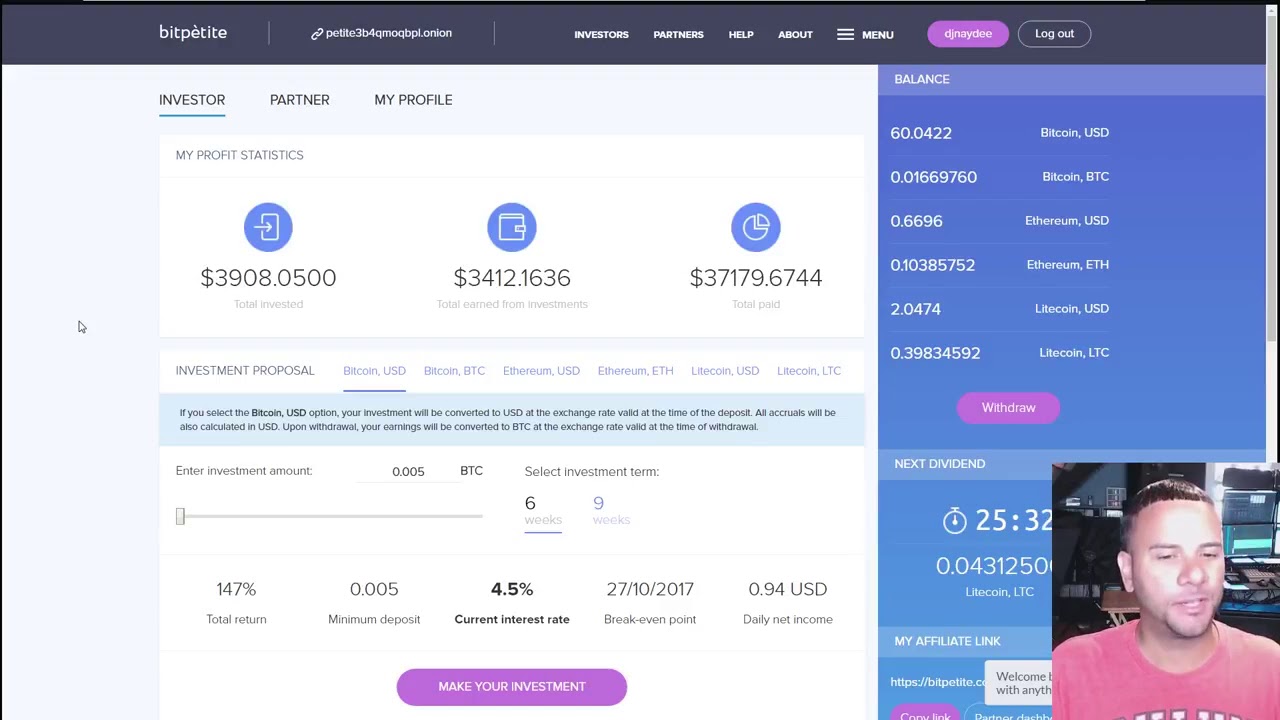Viewport: 1280px width, 720px height.
Task: Click the investment amount slider handle
Action: click(180, 516)
